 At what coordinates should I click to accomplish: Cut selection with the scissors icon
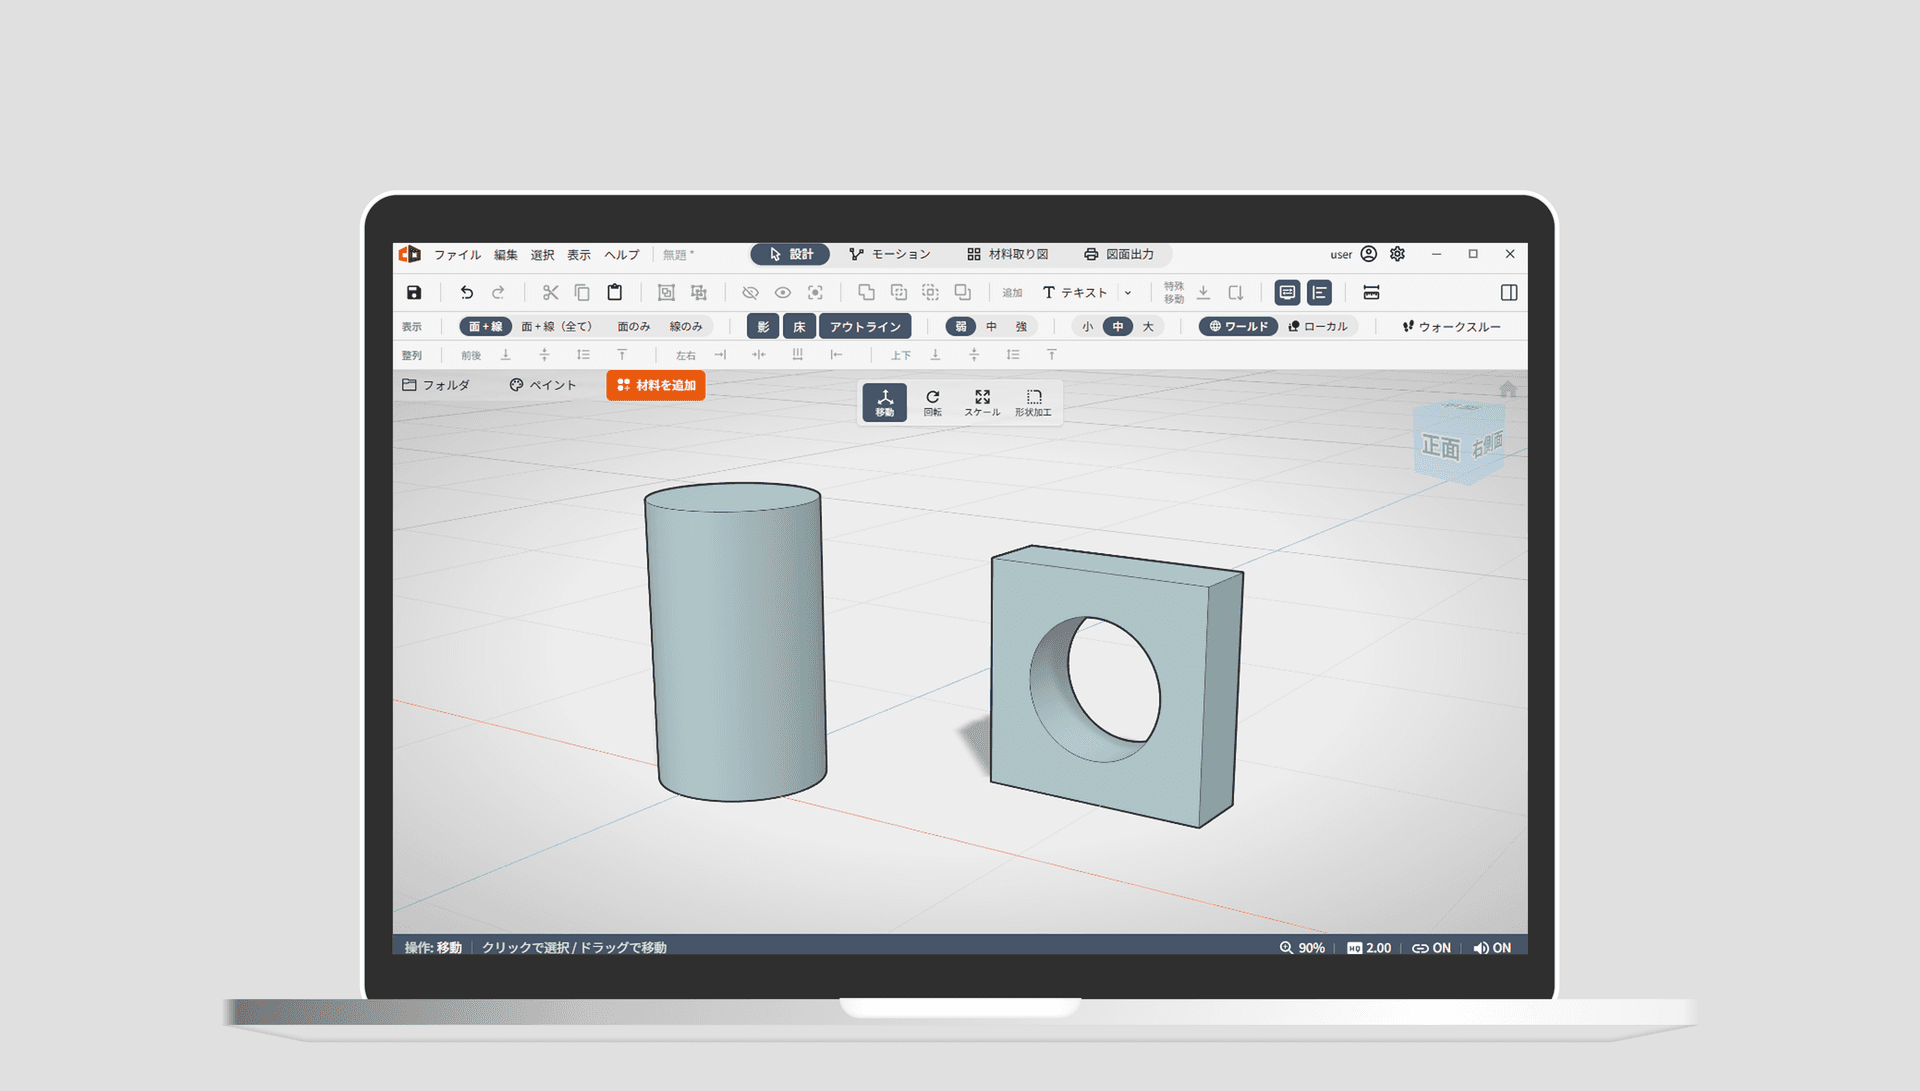pyautogui.click(x=550, y=293)
